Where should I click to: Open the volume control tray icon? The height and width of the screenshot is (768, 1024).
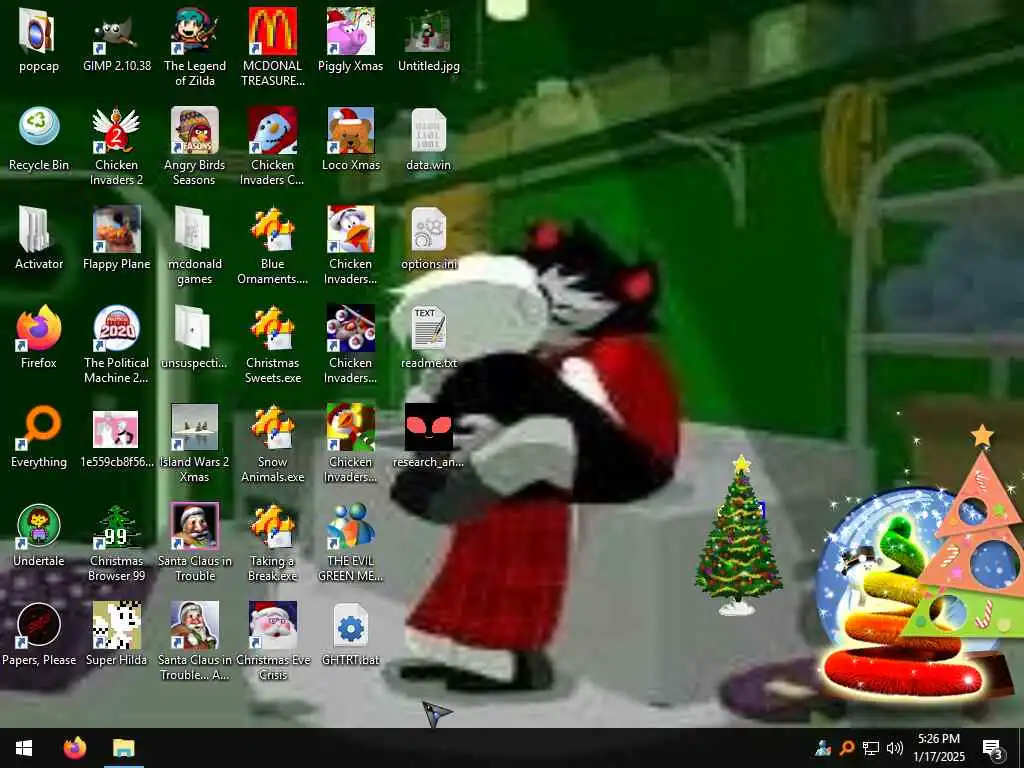(x=895, y=748)
